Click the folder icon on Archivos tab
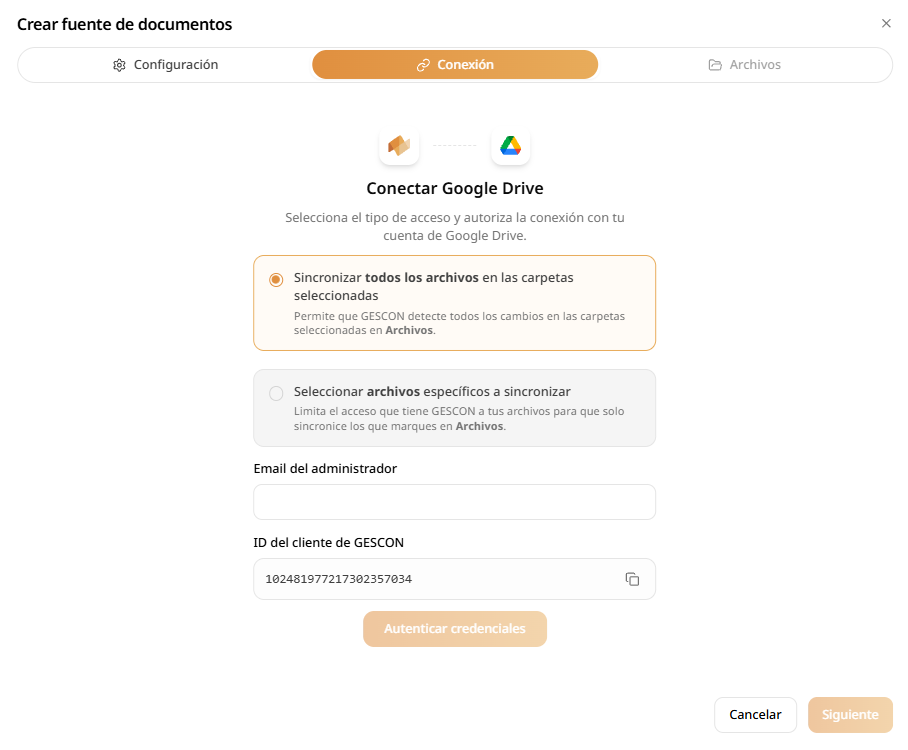The height and width of the screenshot is (750, 908). coord(714,64)
